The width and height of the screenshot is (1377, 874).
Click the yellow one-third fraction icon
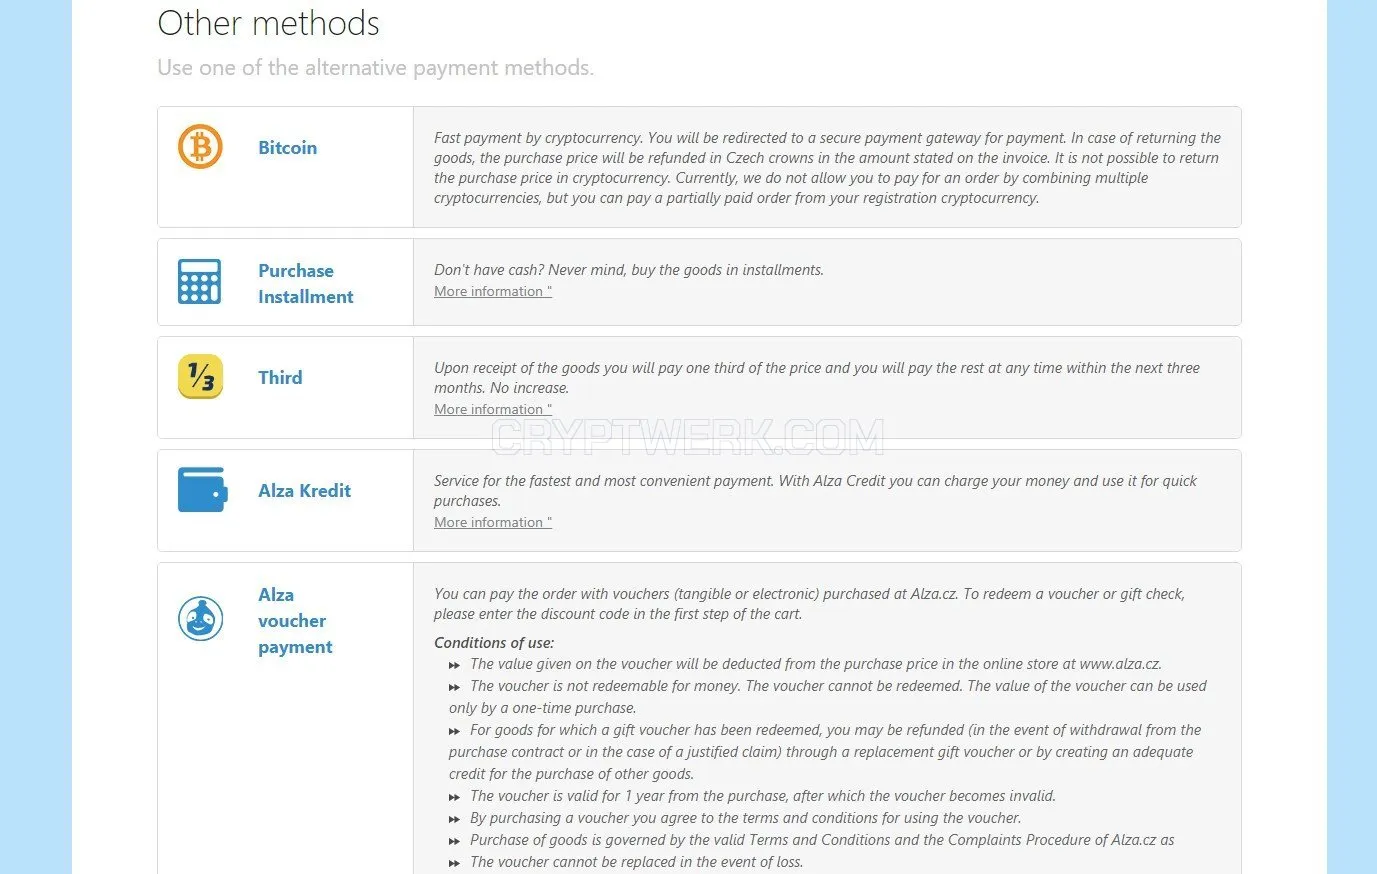(x=200, y=377)
